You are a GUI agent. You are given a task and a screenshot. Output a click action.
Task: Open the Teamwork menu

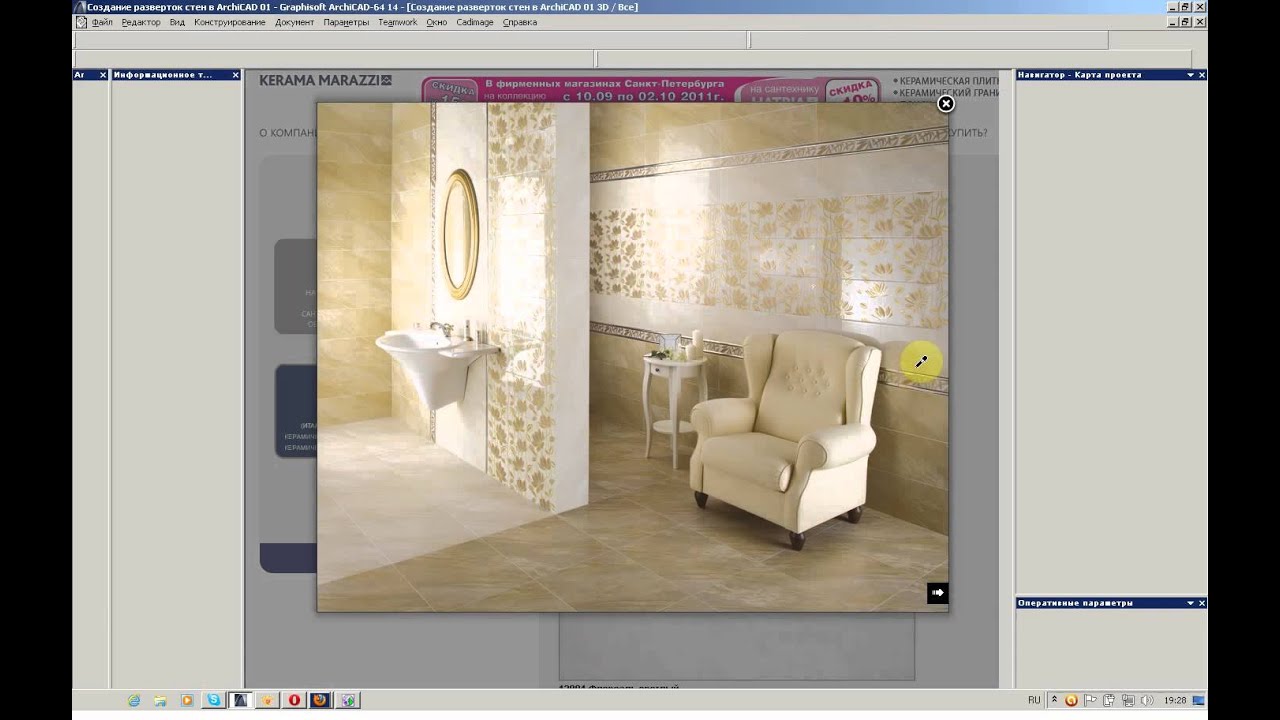click(398, 22)
